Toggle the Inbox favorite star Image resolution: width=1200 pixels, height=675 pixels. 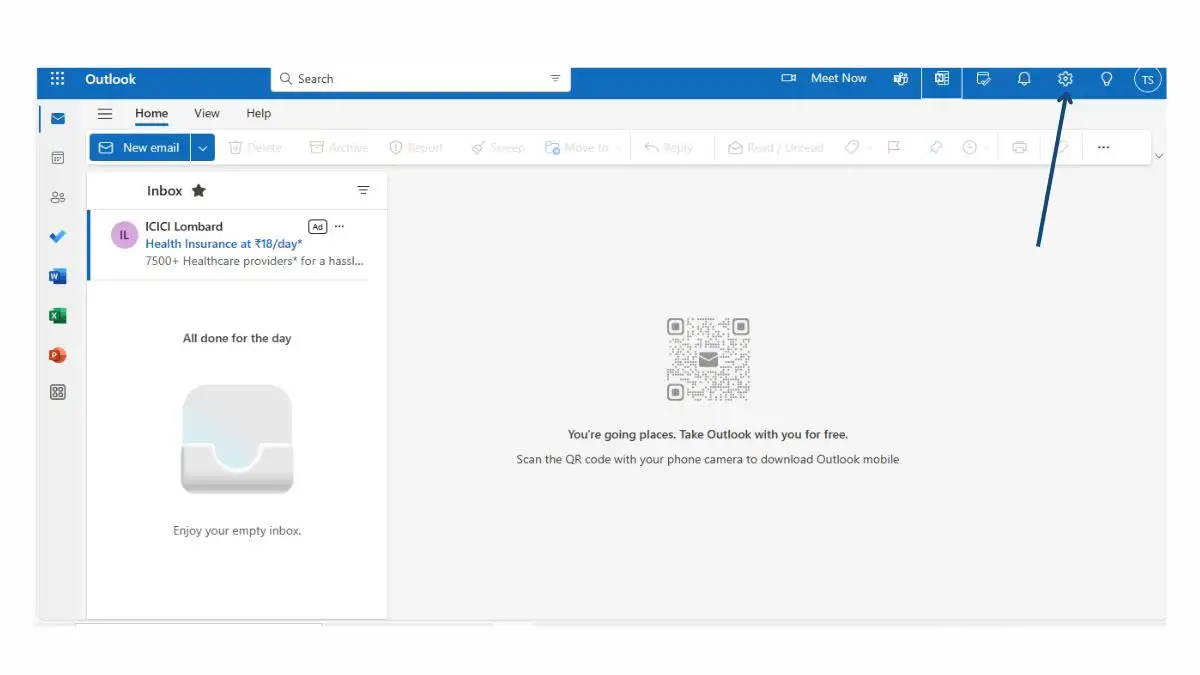click(x=198, y=190)
